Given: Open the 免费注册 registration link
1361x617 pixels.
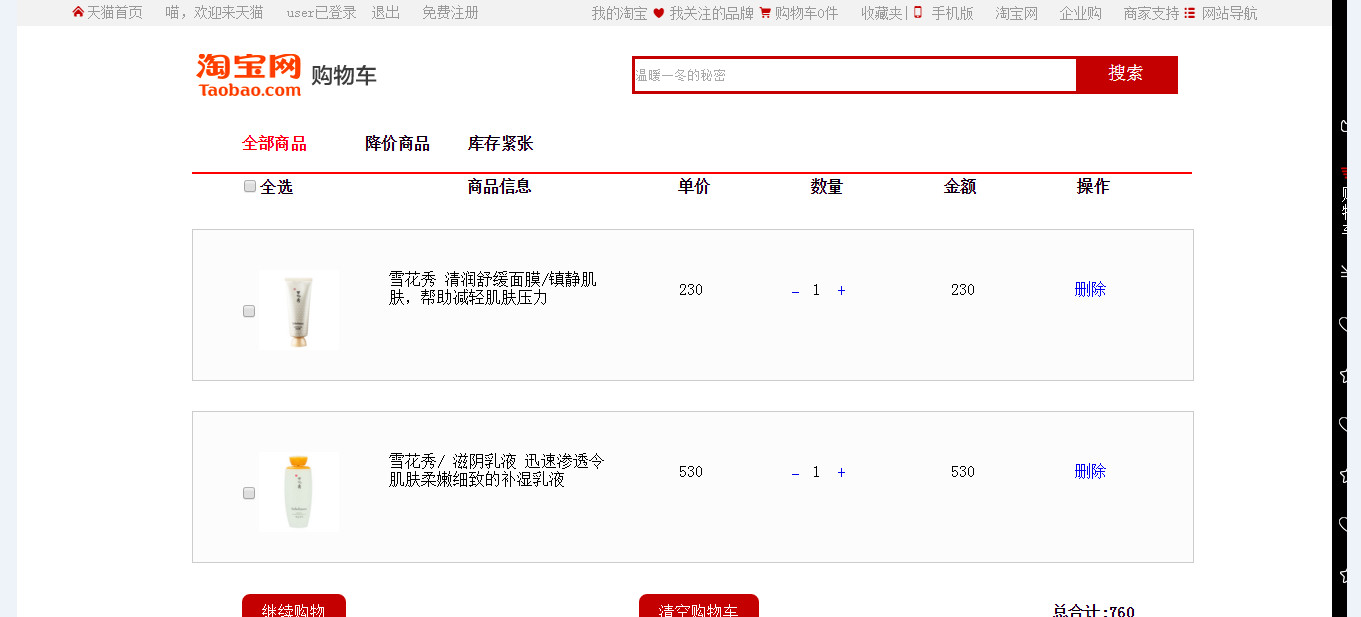Looking at the screenshot, I should [x=450, y=13].
